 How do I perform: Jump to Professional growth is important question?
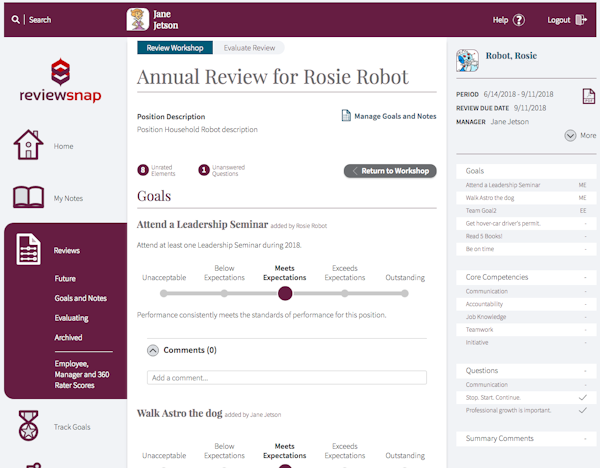click(526, 410)
